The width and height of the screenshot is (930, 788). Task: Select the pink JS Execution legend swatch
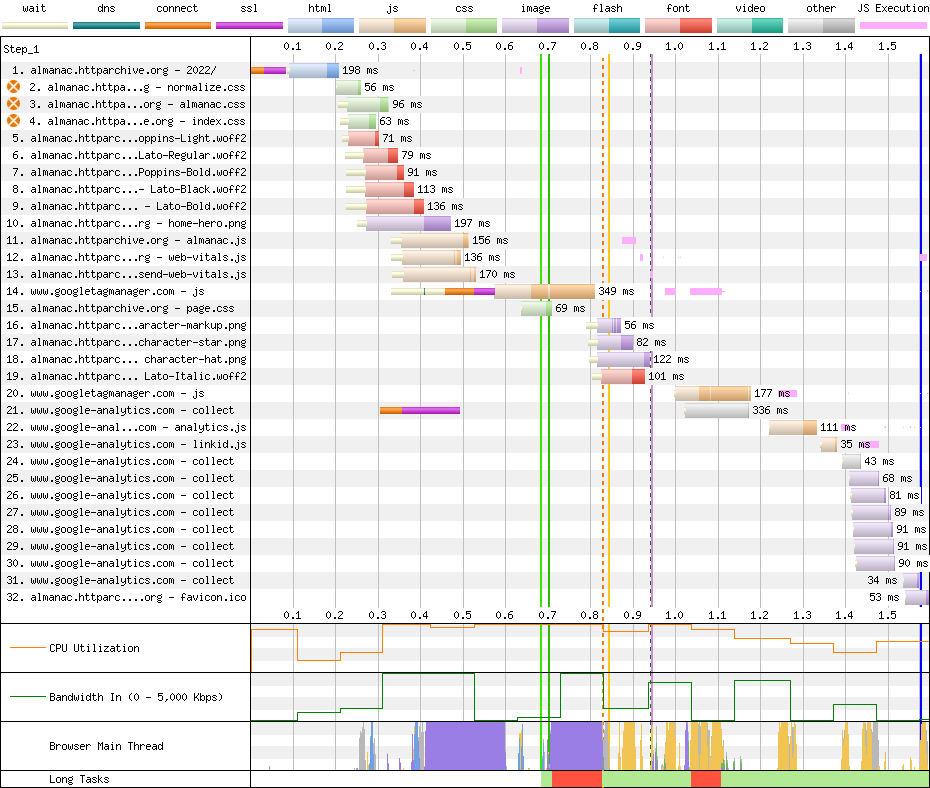[892, 24]
